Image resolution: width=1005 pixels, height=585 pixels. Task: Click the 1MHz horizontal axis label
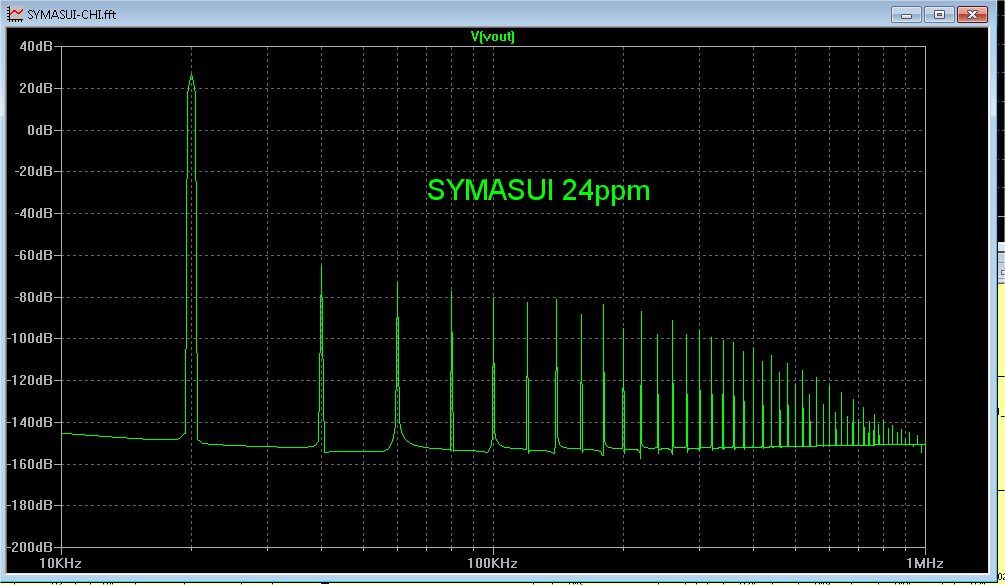point(924,563)
